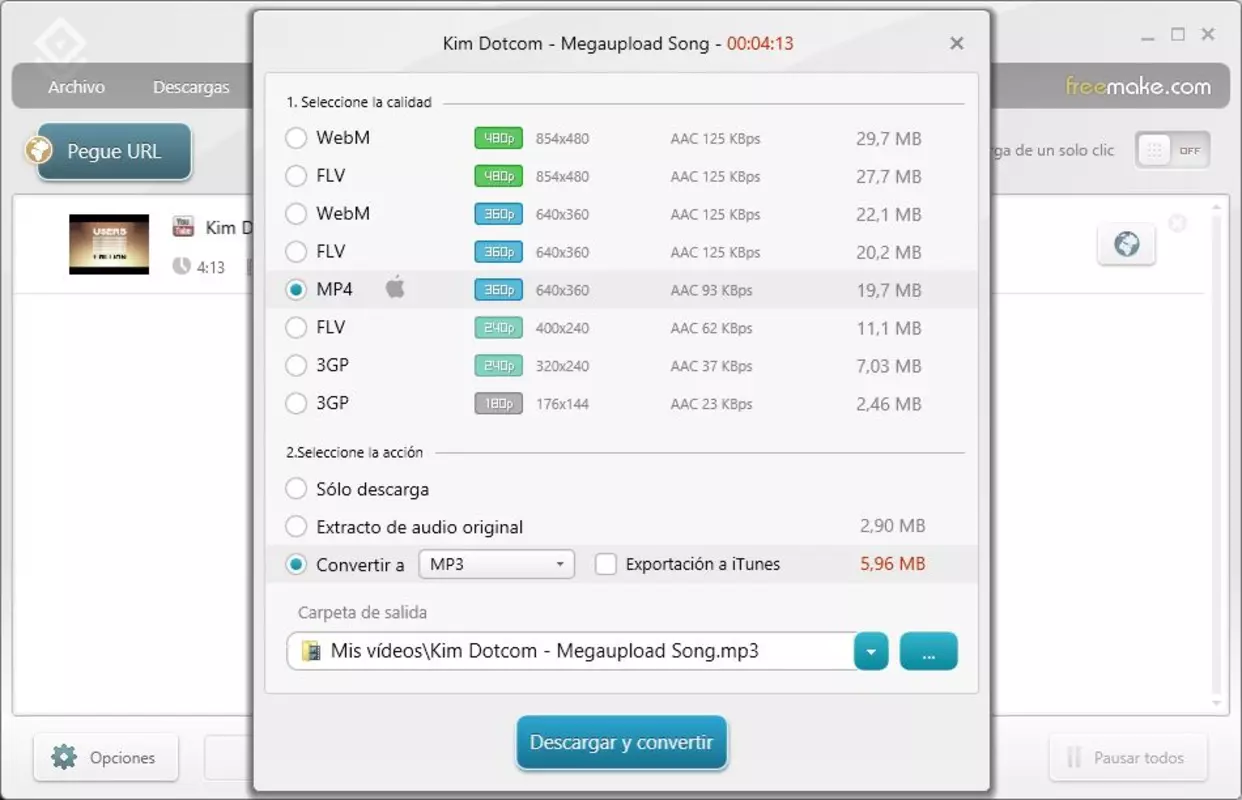This screenshot has height=800, width=1242.
Task: Click the Apple icon on the MP4 row
Action: (x=395, y=289)
